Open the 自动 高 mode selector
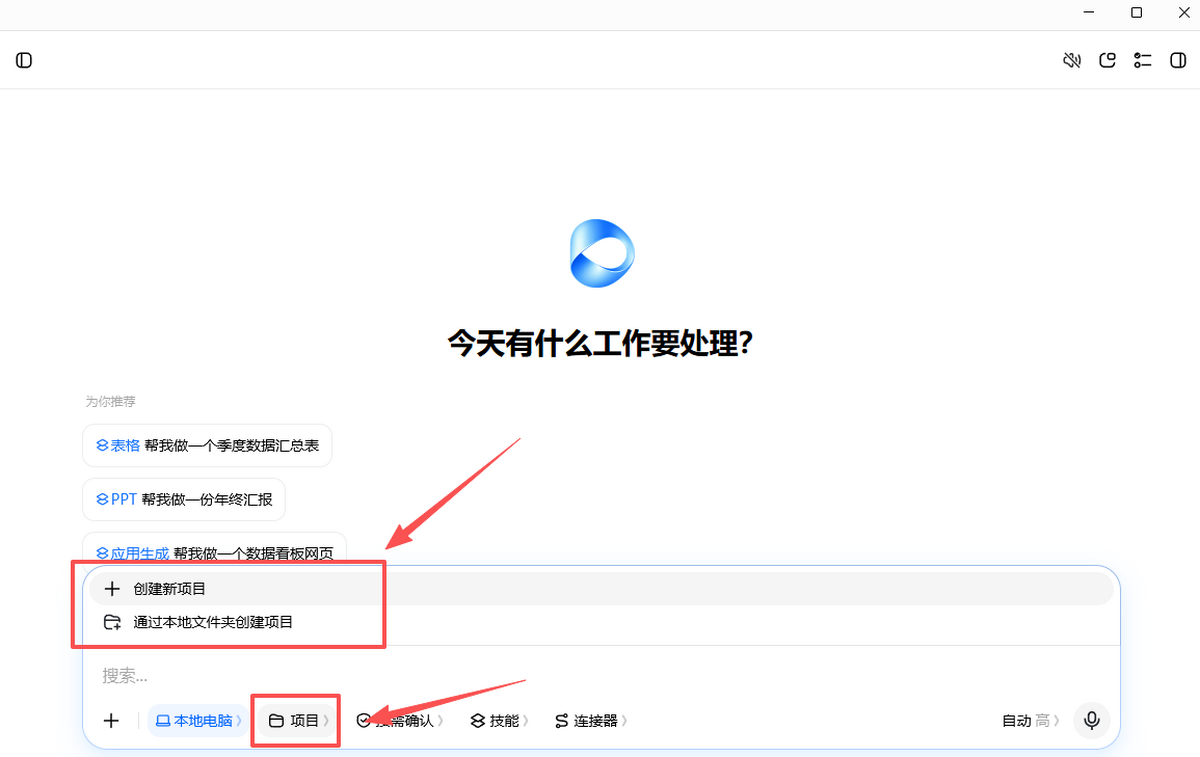The height and width of the screenshot is (757, 1200). tap(1031, 720)
